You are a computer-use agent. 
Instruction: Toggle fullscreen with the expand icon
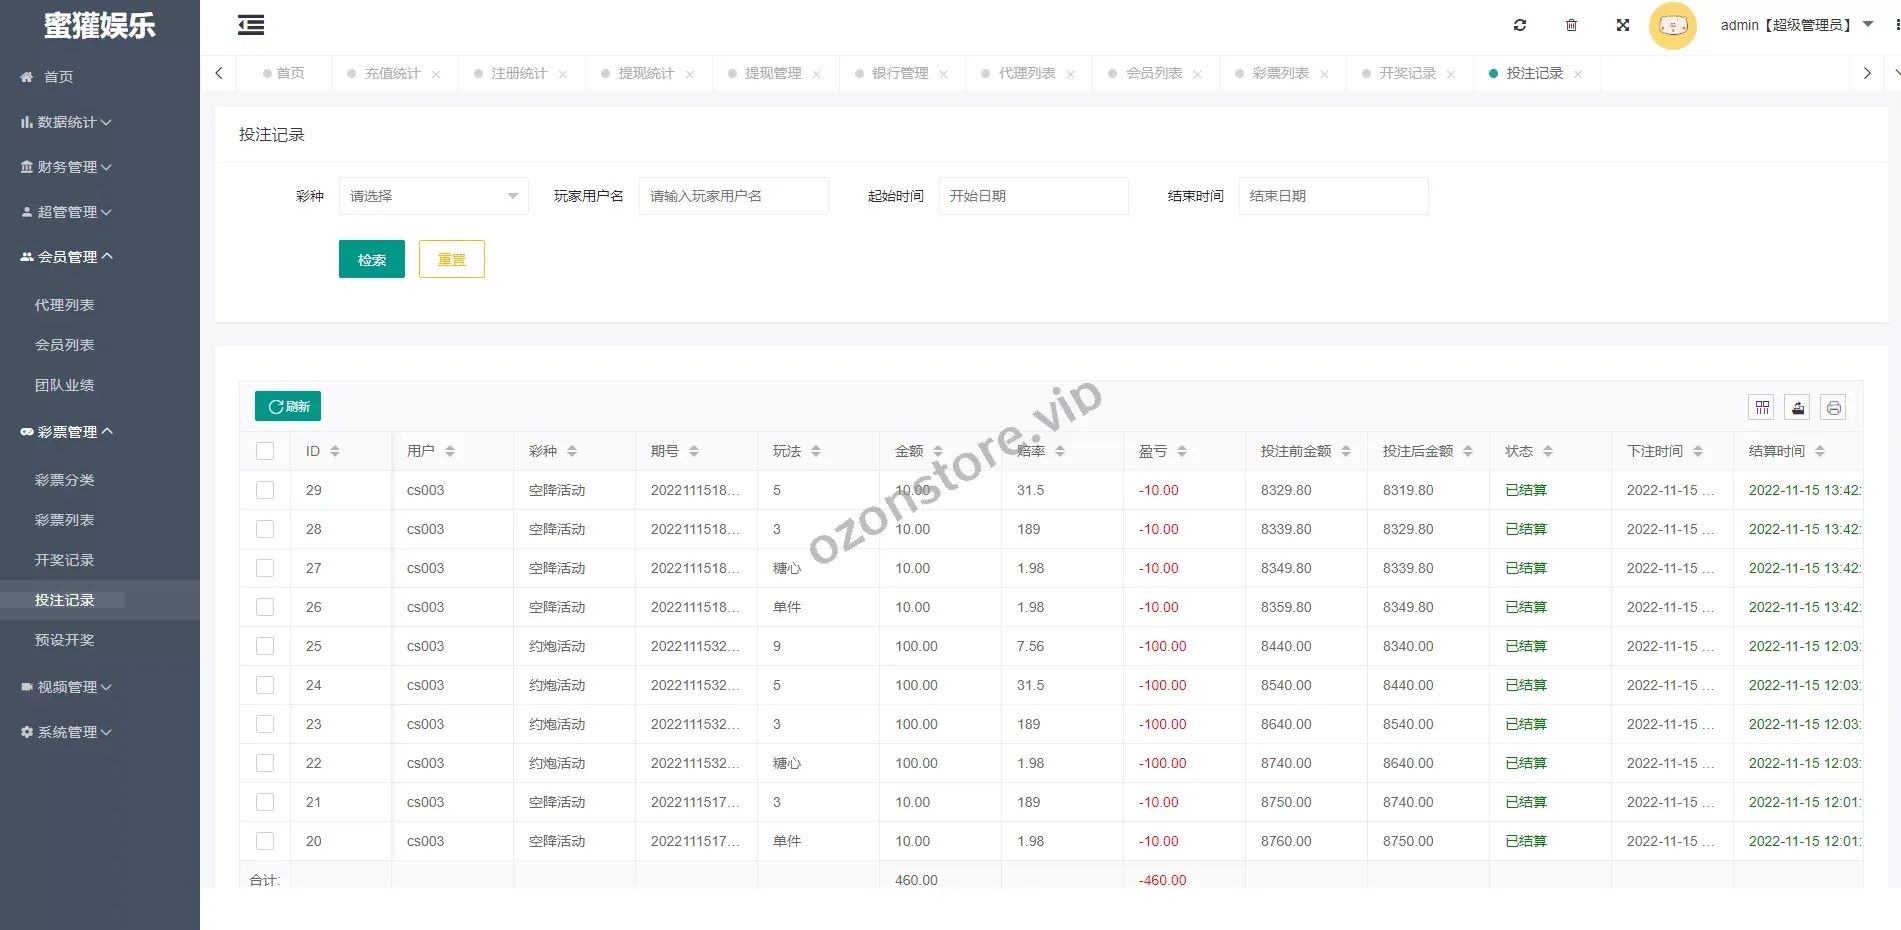pos(1623,25)
